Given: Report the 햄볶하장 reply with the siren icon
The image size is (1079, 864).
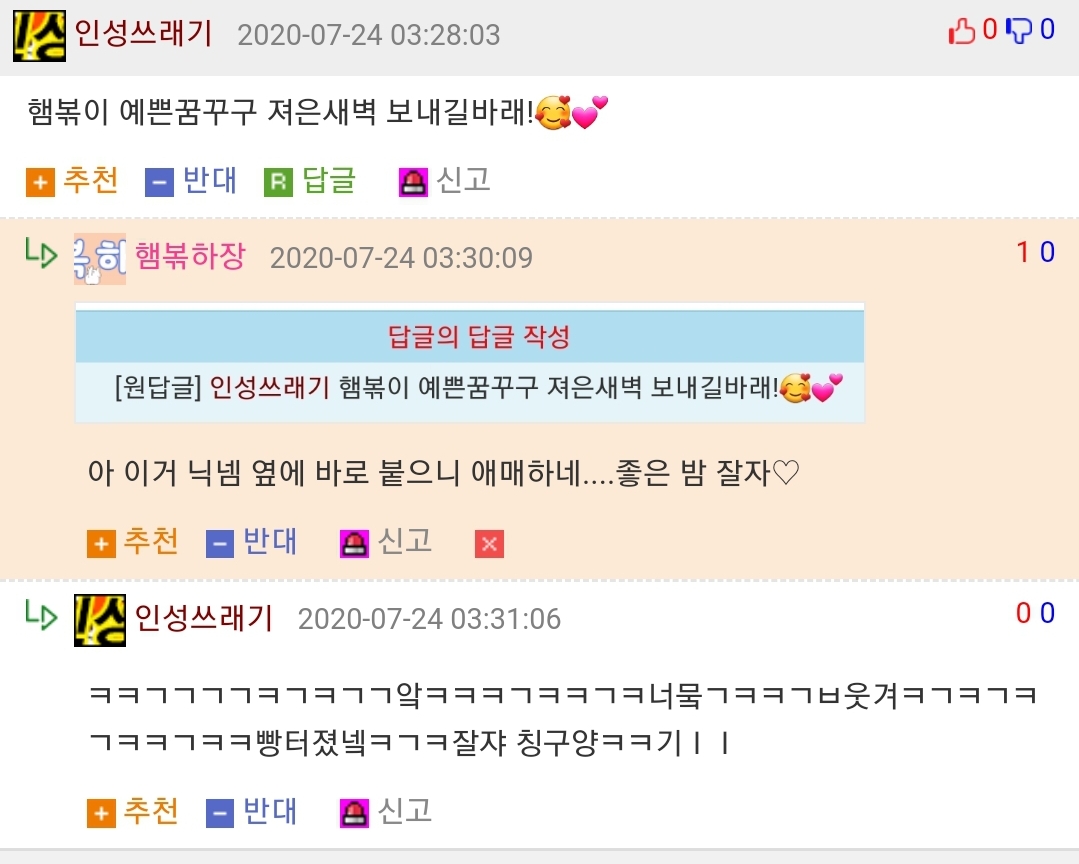Looking at the screenshot, I should [354, 543].
